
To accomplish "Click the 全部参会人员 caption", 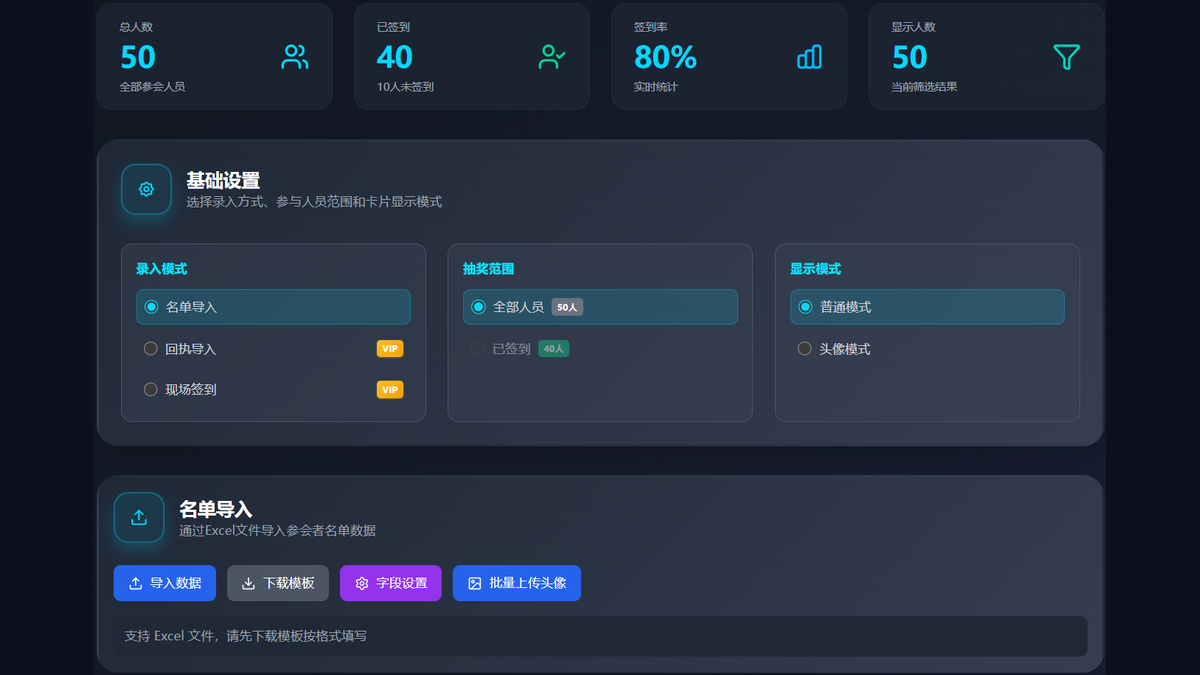I will (x=152, y=87).
